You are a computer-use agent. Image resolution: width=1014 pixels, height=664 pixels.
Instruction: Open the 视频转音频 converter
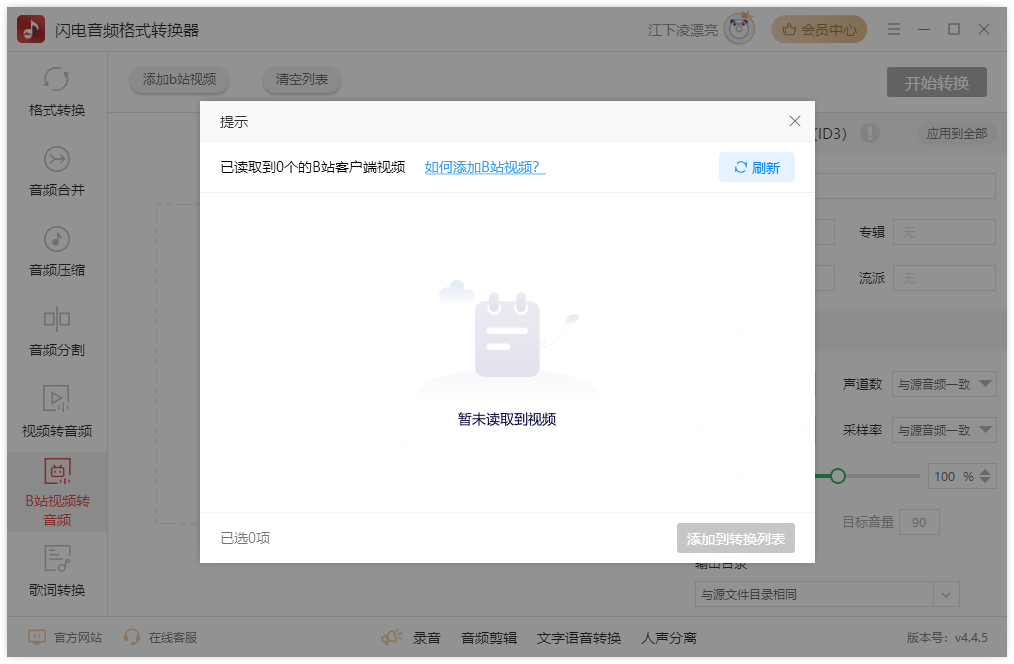[x=57, y=411]
